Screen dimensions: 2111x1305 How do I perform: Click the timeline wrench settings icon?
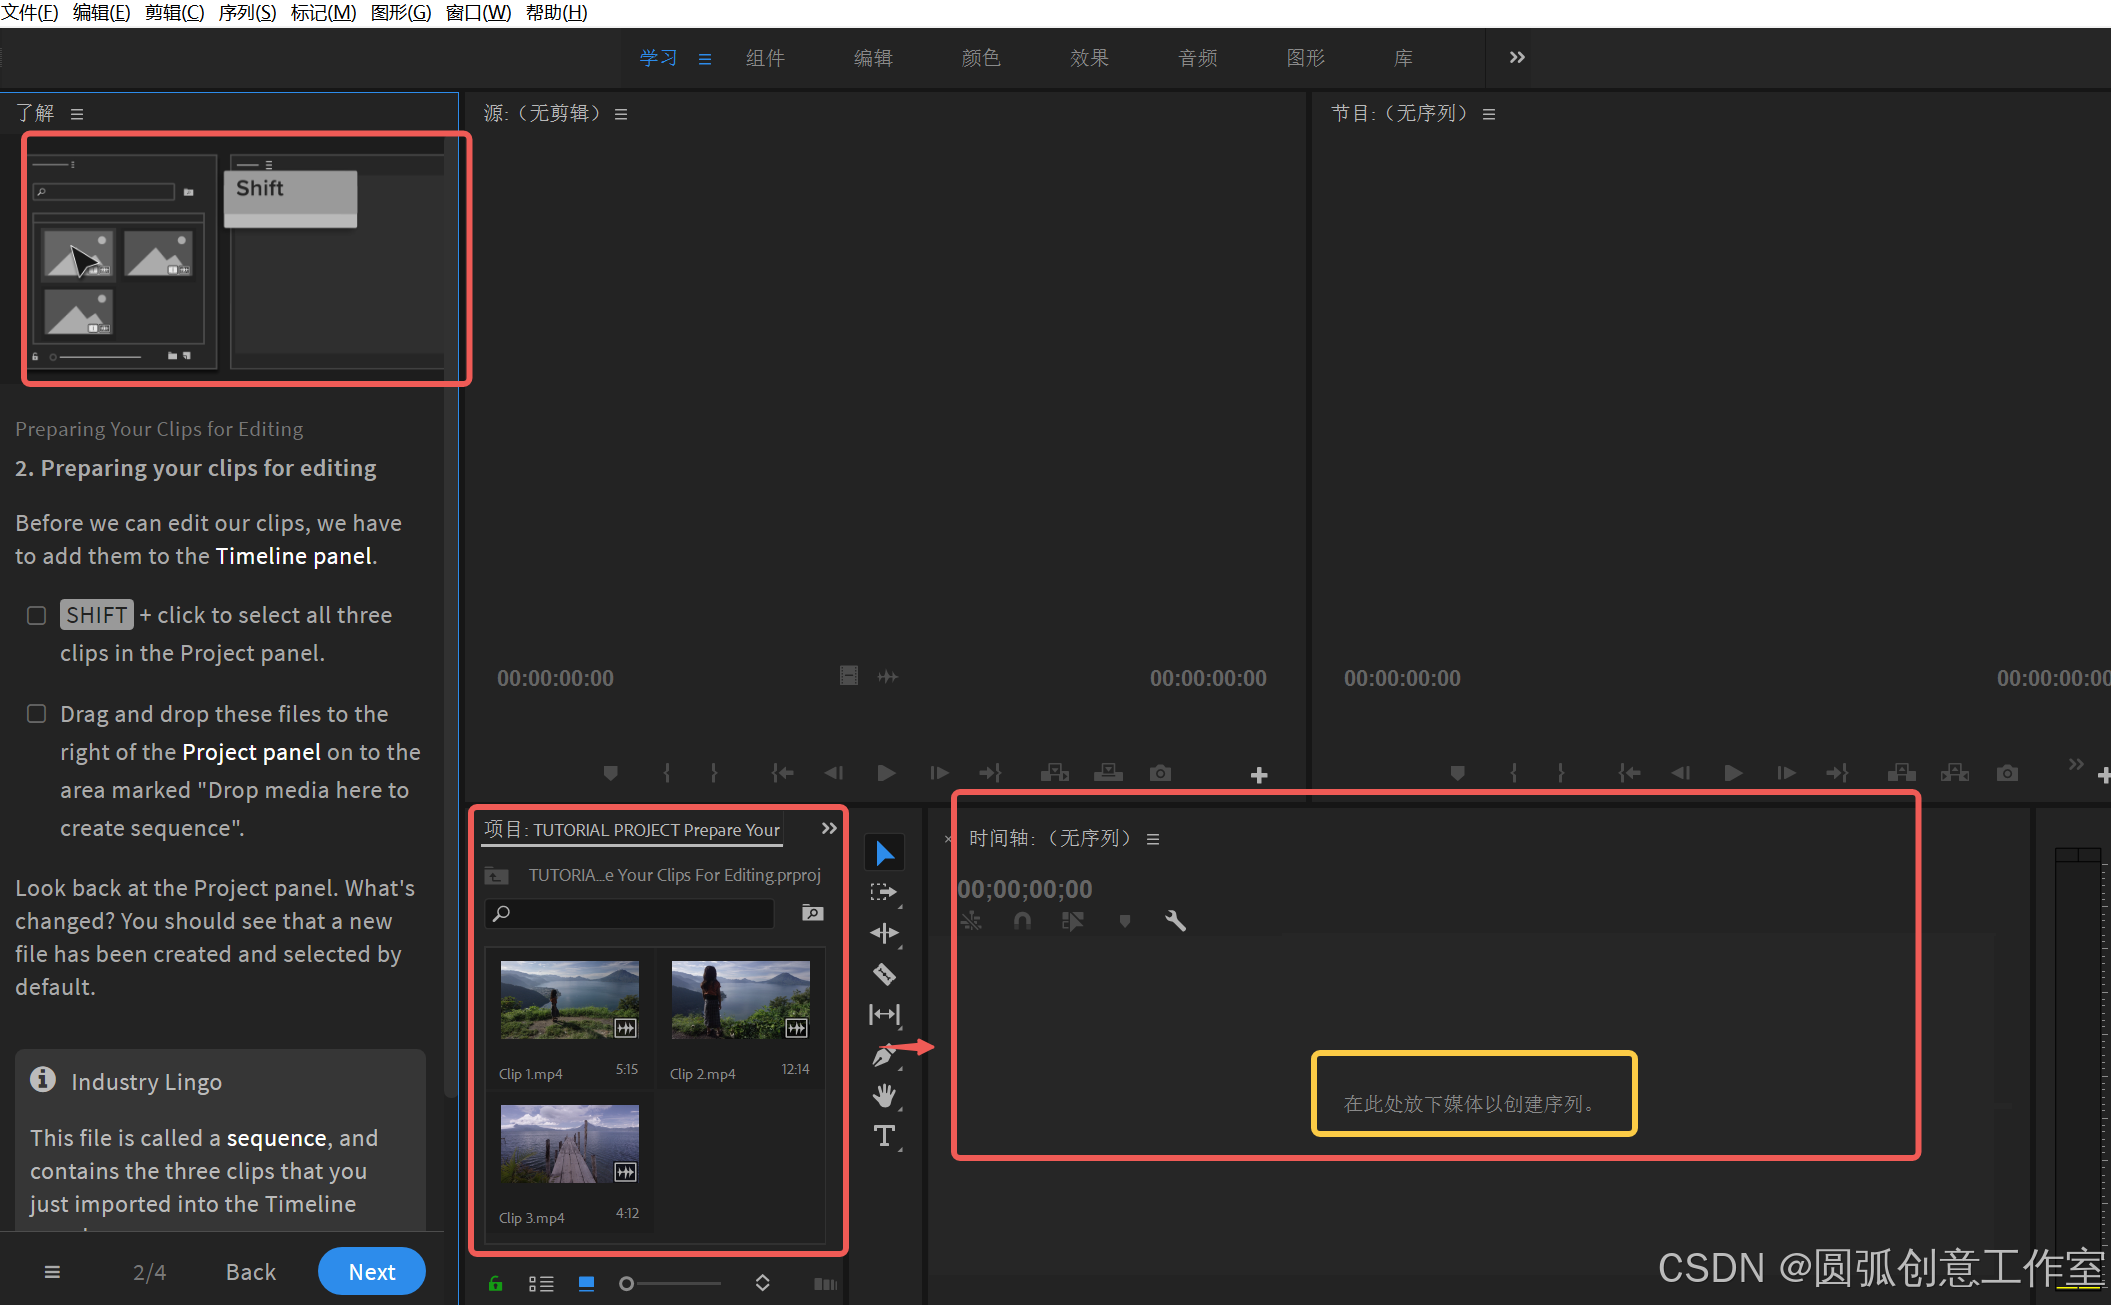click(x=1175, y=920)
